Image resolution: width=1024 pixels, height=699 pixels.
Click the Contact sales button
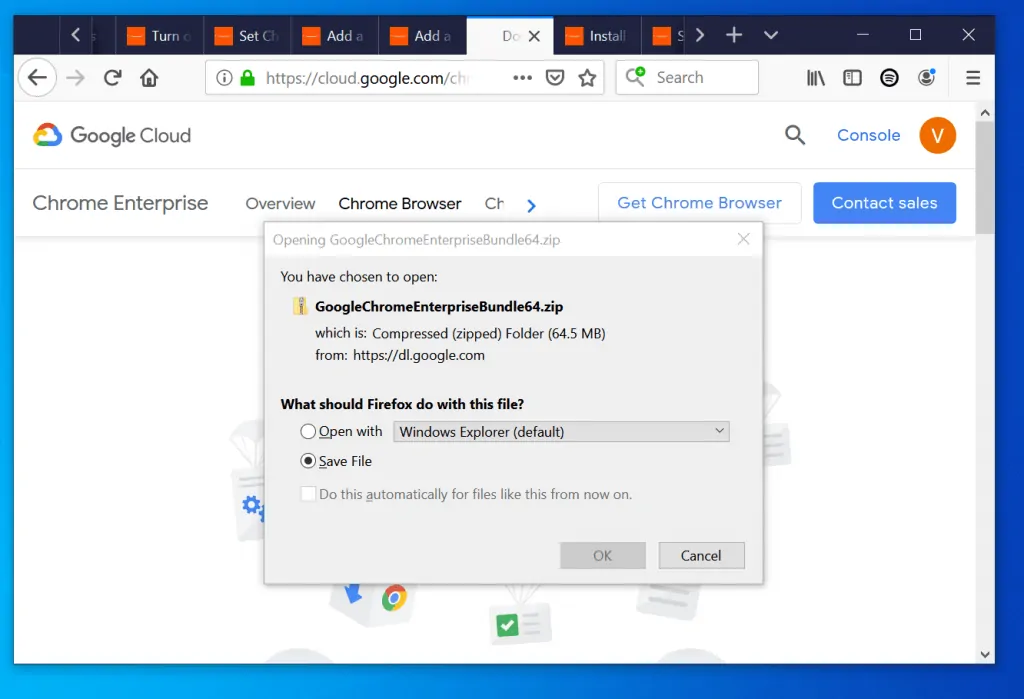pos(884,203)
